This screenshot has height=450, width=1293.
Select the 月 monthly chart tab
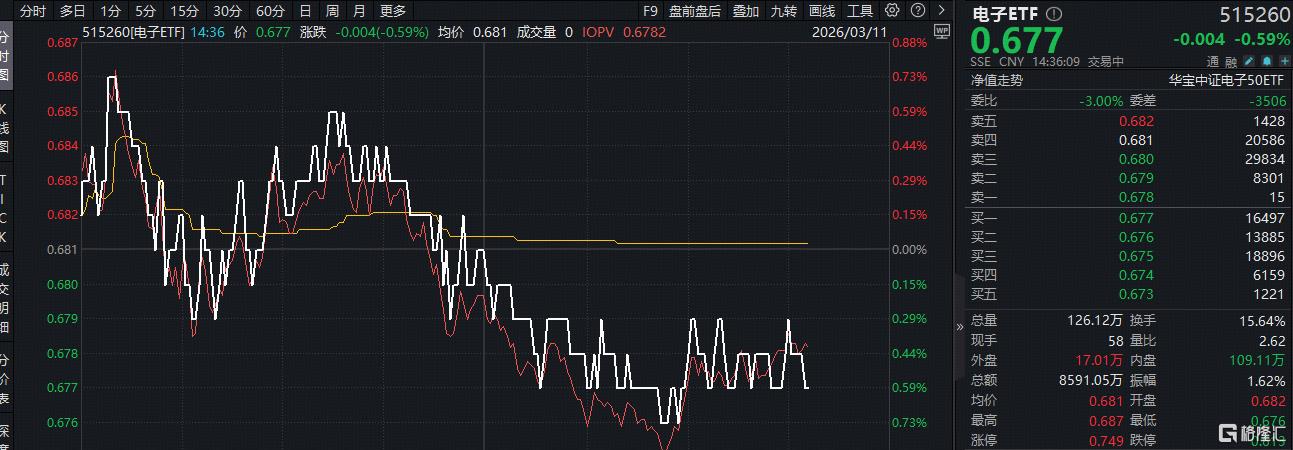pyautogui.click(x=359, y=11)
